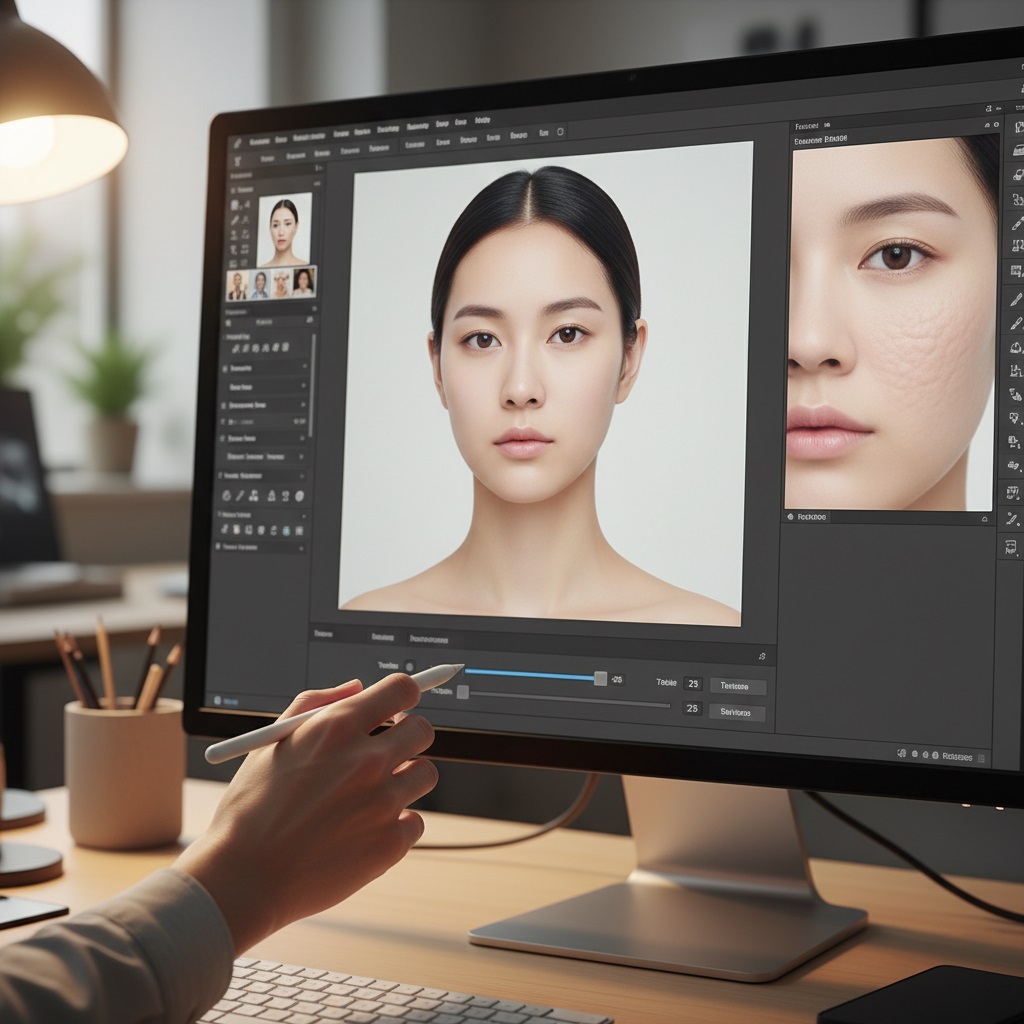Switch to the middle tab above the slider panel
Viewport: 1024px width, 1024px height.
pos(384,636)
